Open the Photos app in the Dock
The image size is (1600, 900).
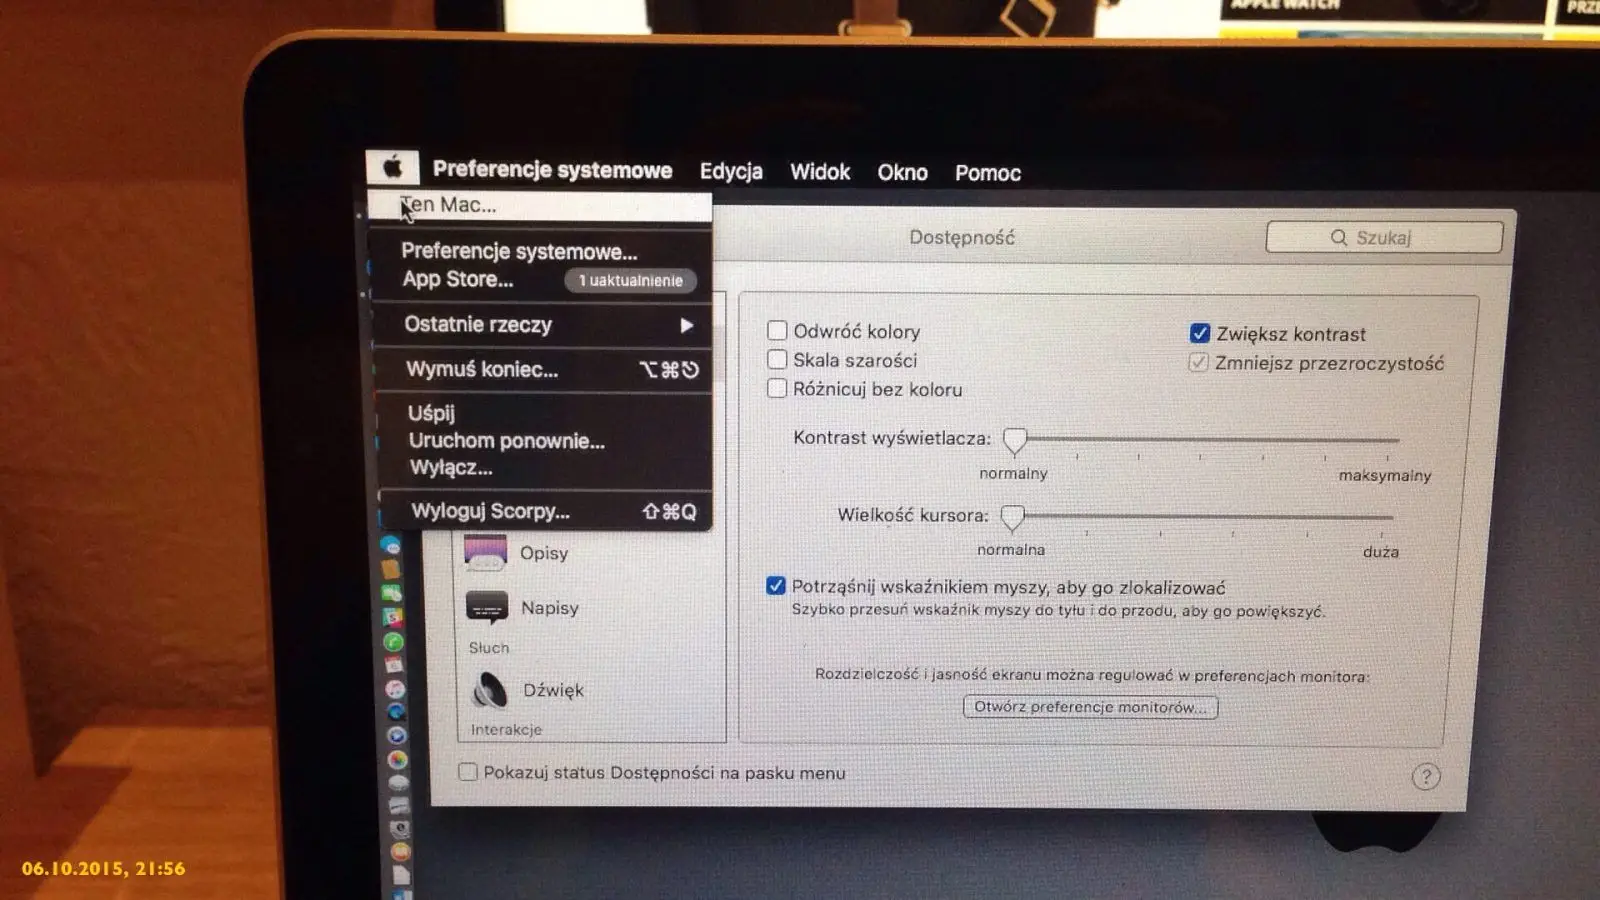point(397,759)
